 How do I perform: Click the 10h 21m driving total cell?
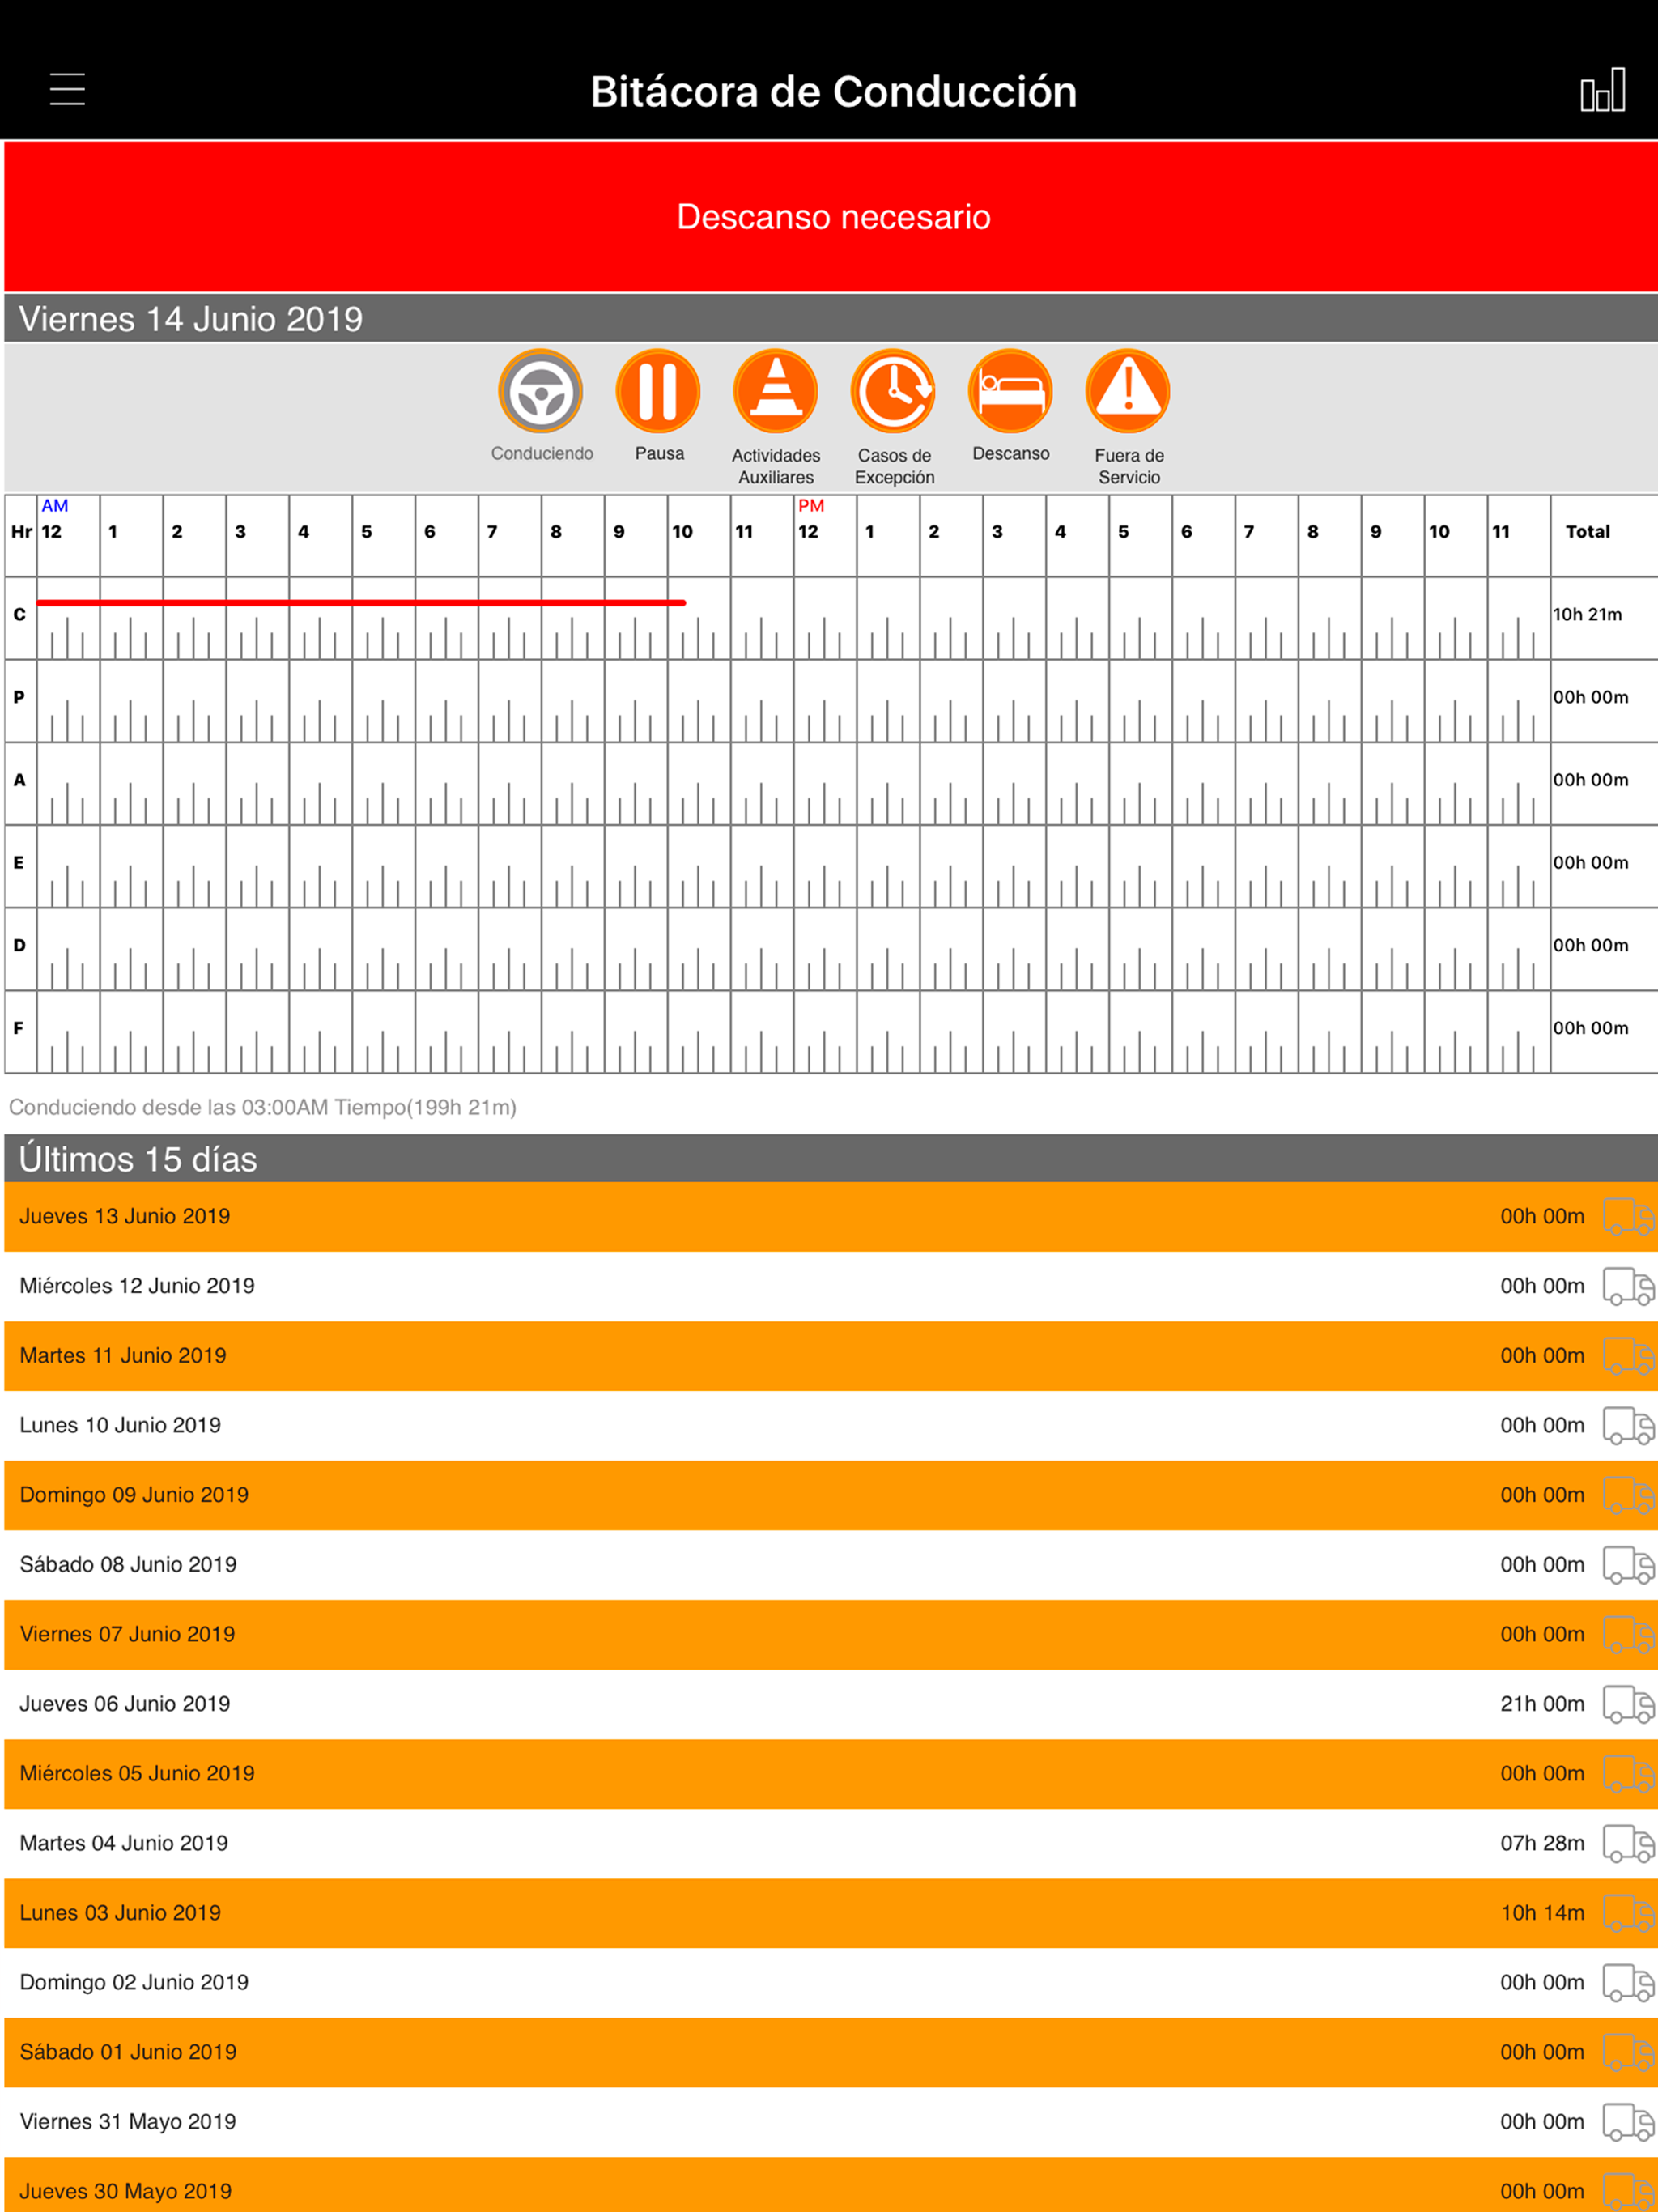click(x=1604, y=615)
